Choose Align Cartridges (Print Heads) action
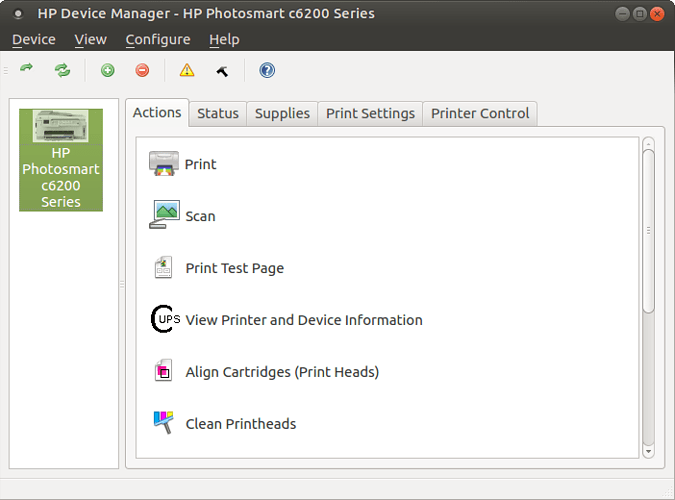 point(282,372)
